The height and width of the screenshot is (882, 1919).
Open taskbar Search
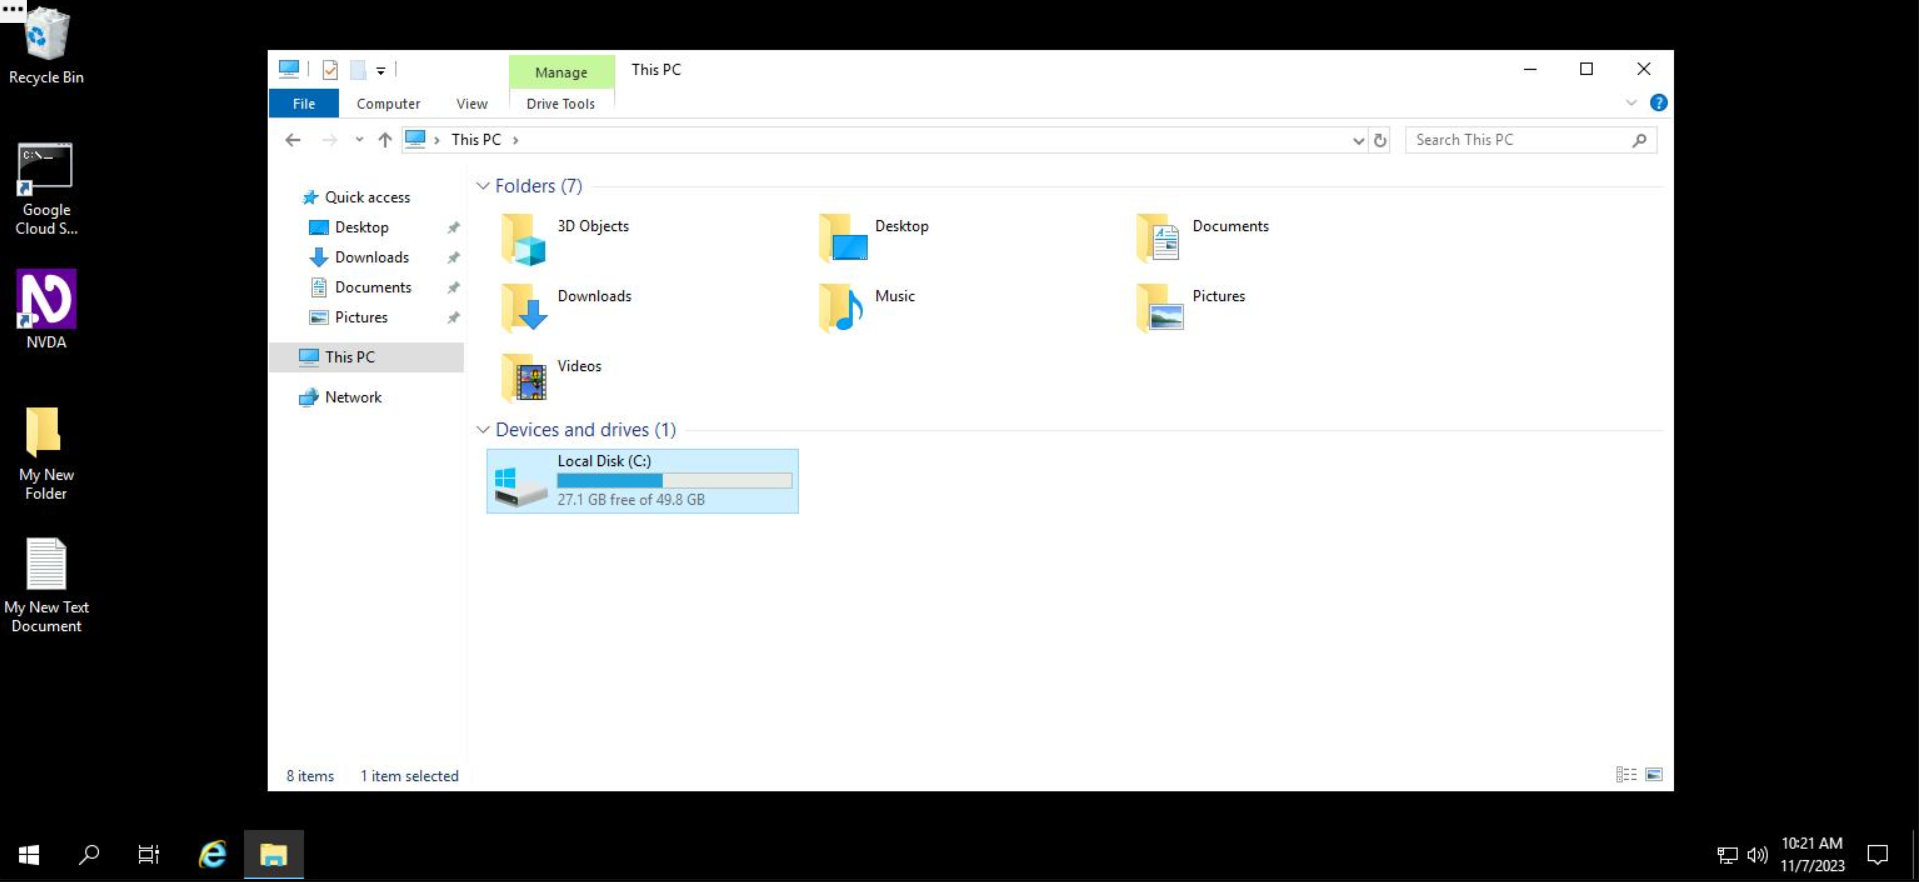[89, 855]
